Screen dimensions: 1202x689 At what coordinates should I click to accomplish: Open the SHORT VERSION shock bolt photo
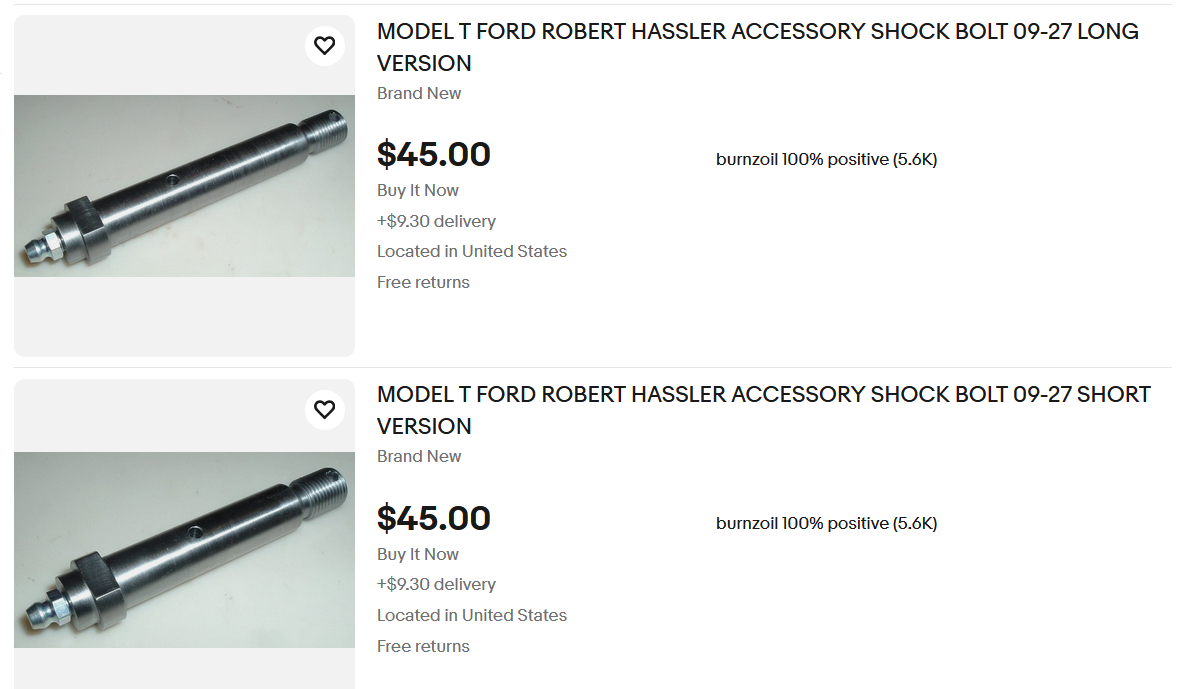click(184, 549)
